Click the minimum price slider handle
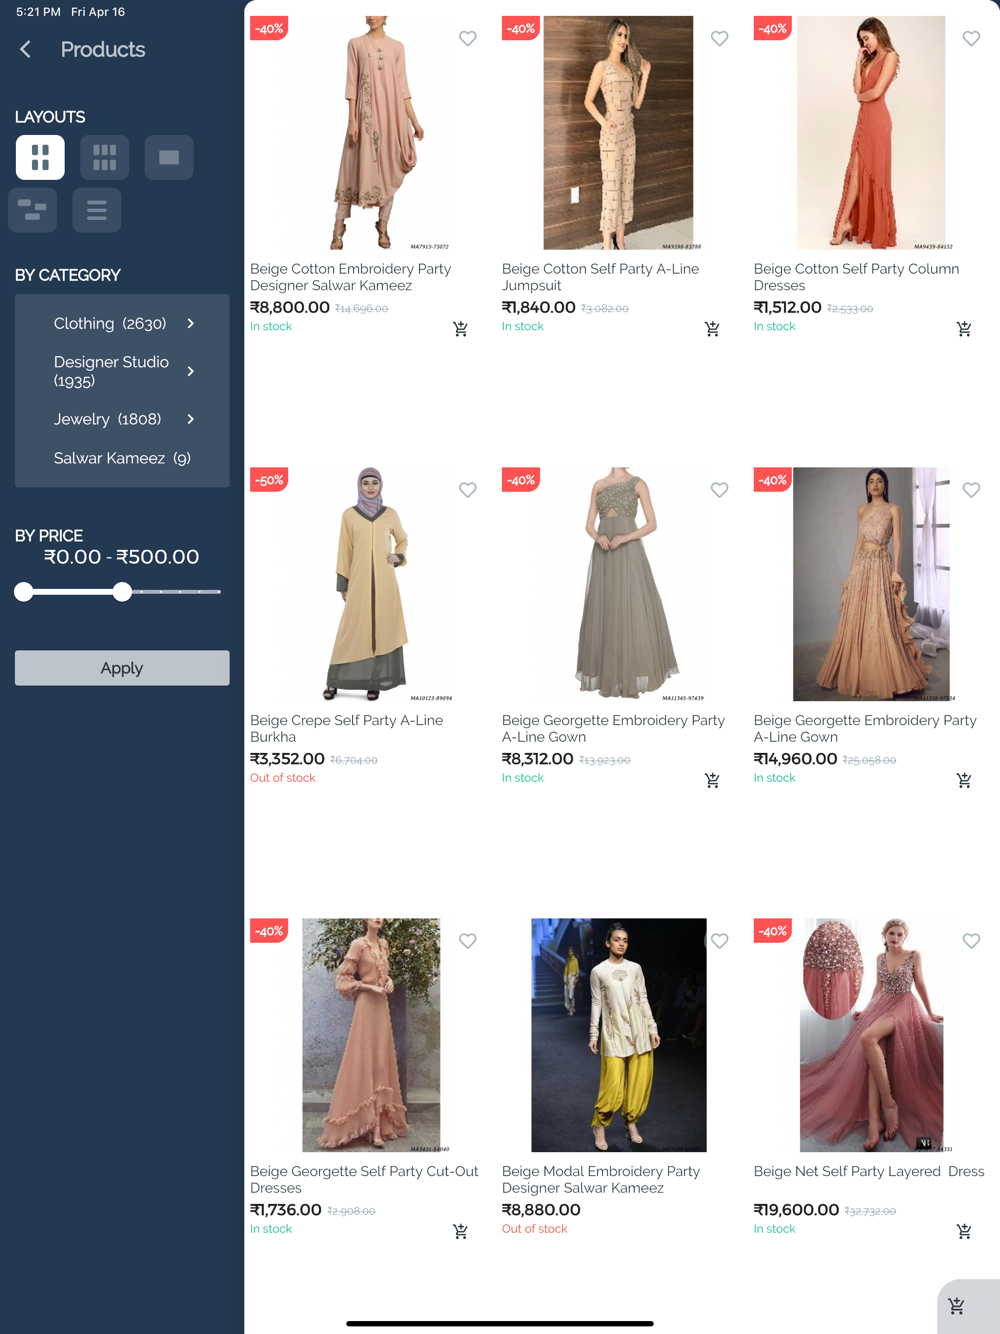1000x1334 pixels. coord(24,592)
